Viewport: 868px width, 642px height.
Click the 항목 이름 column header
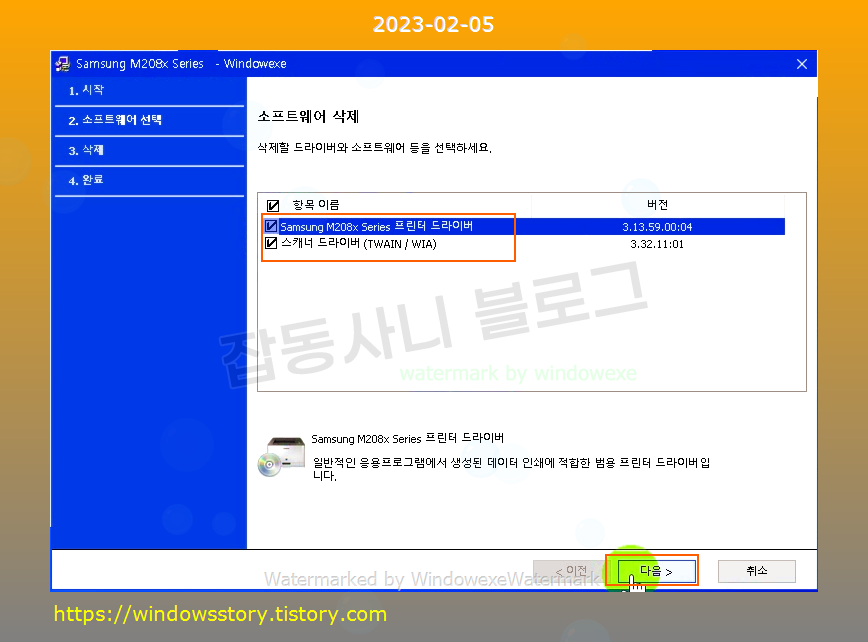coord(316,205)
